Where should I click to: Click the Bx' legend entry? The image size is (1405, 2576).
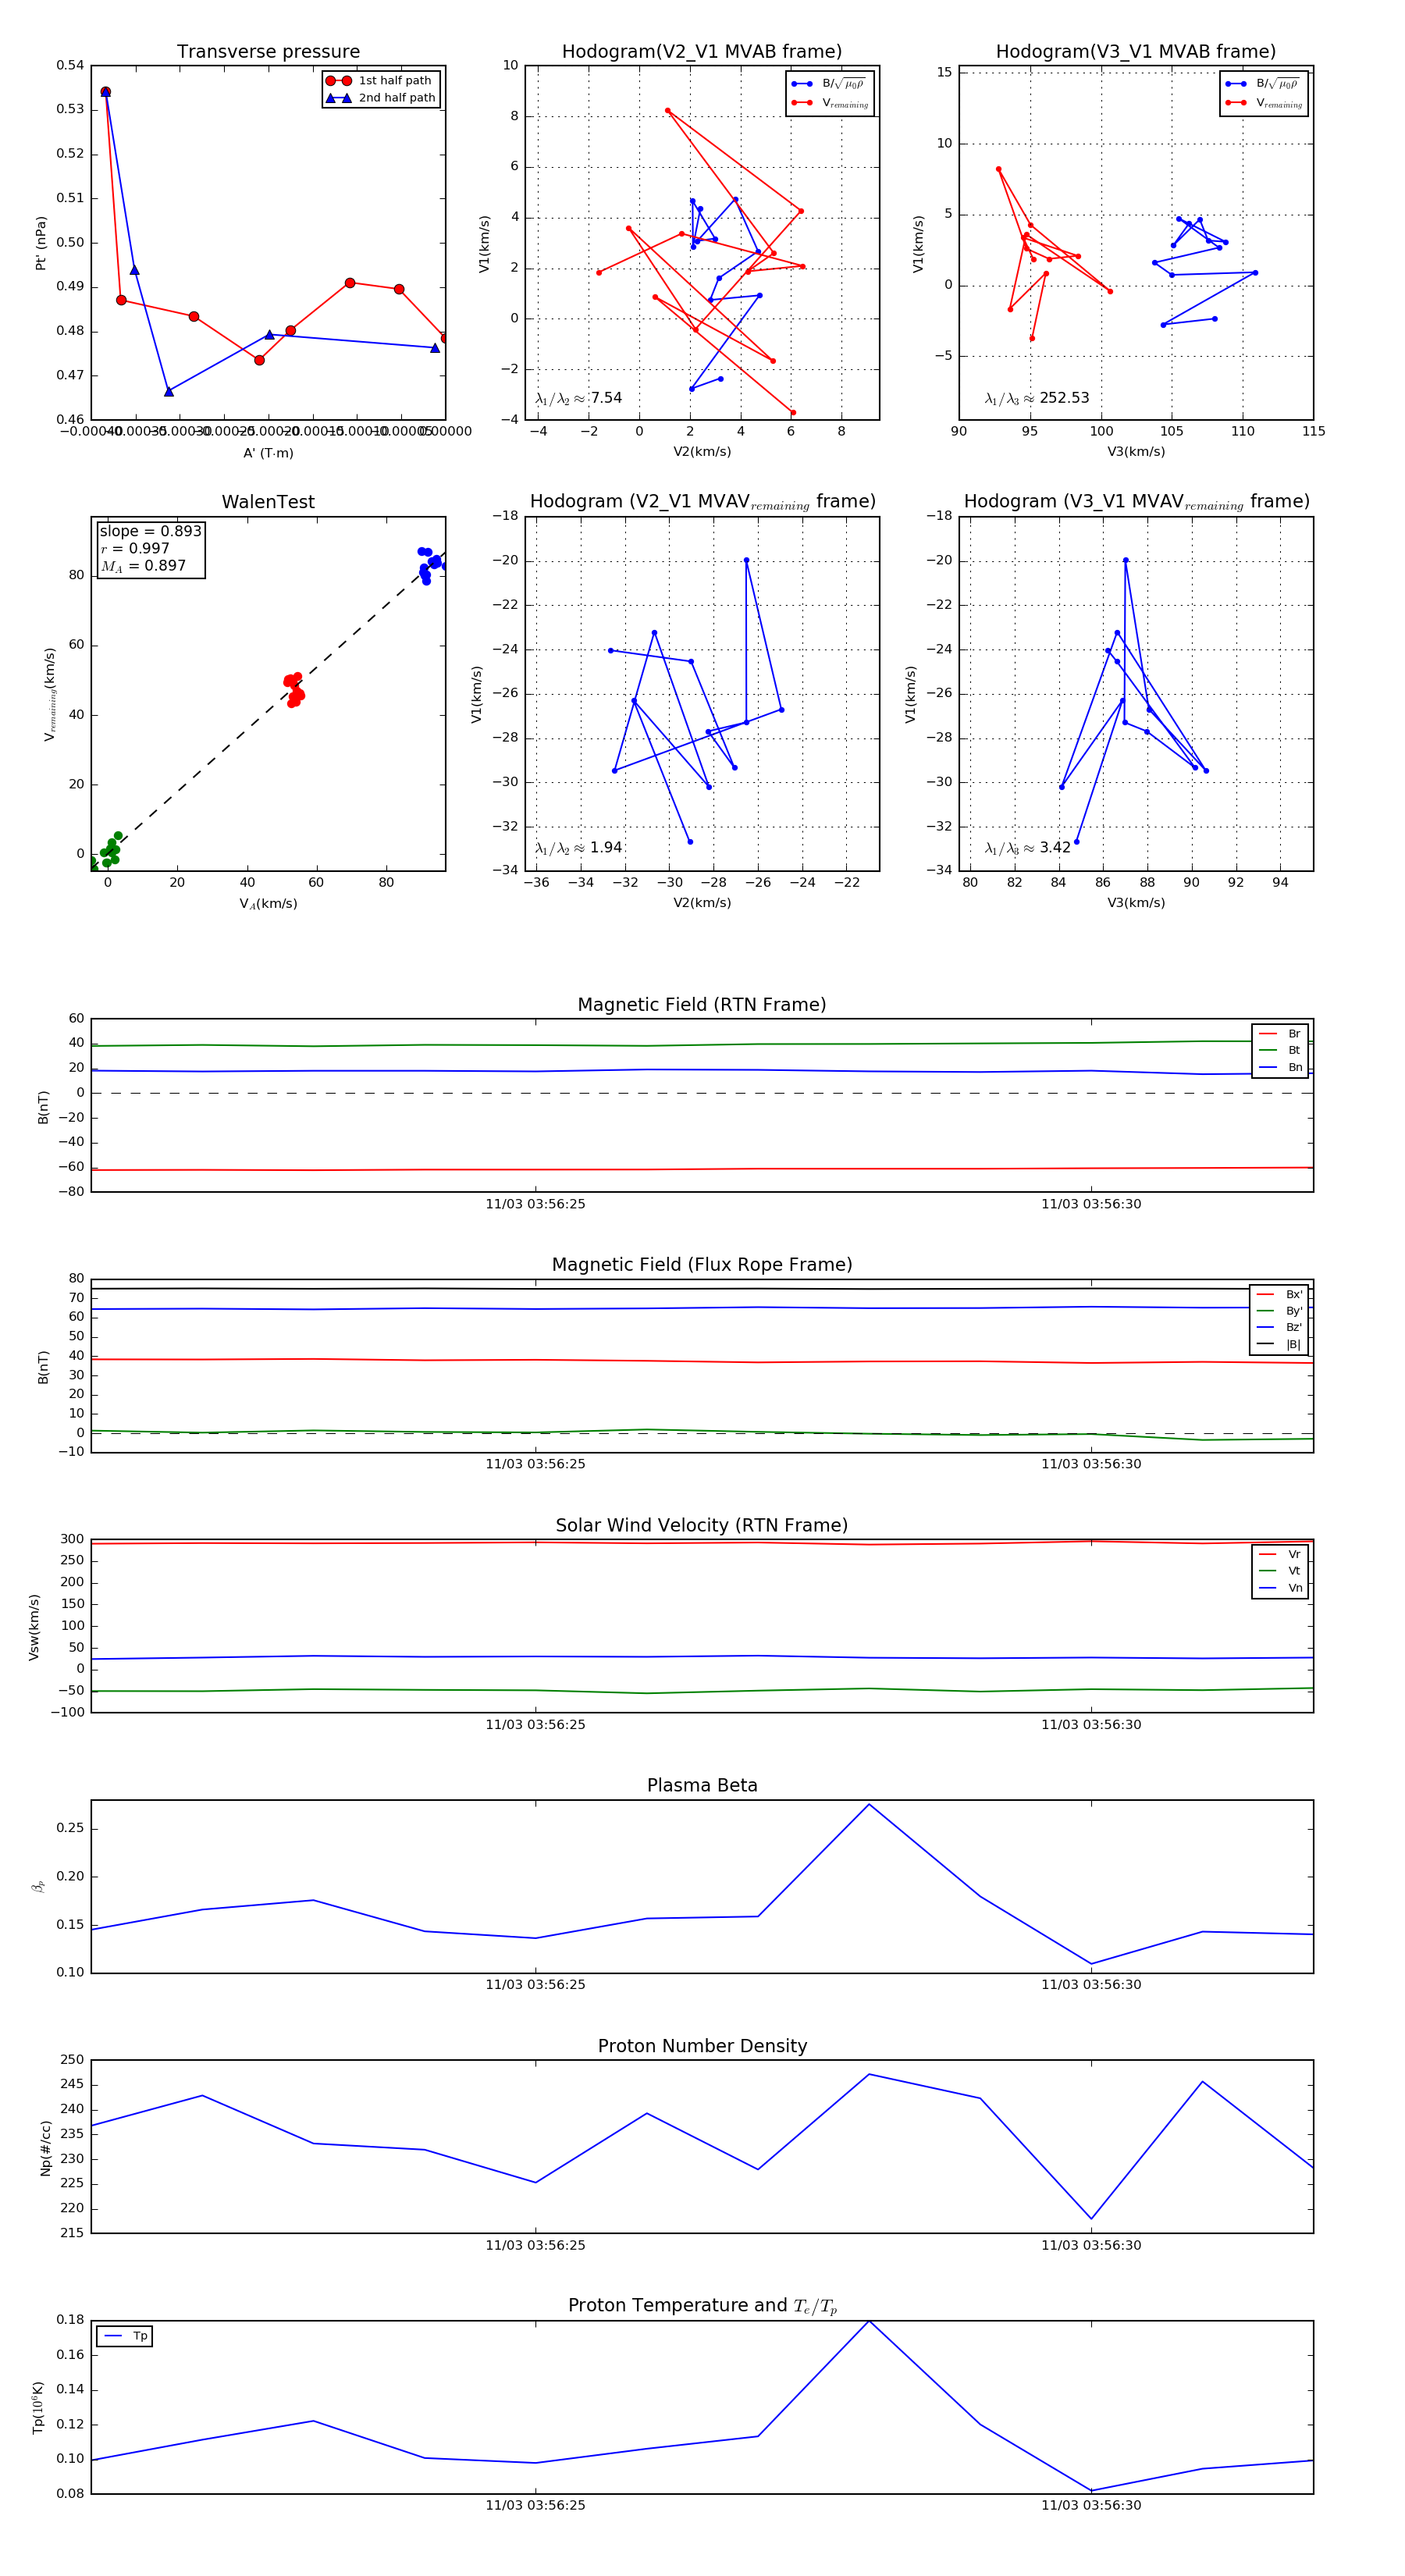pyautogui.click(x=1280, y=1295)
